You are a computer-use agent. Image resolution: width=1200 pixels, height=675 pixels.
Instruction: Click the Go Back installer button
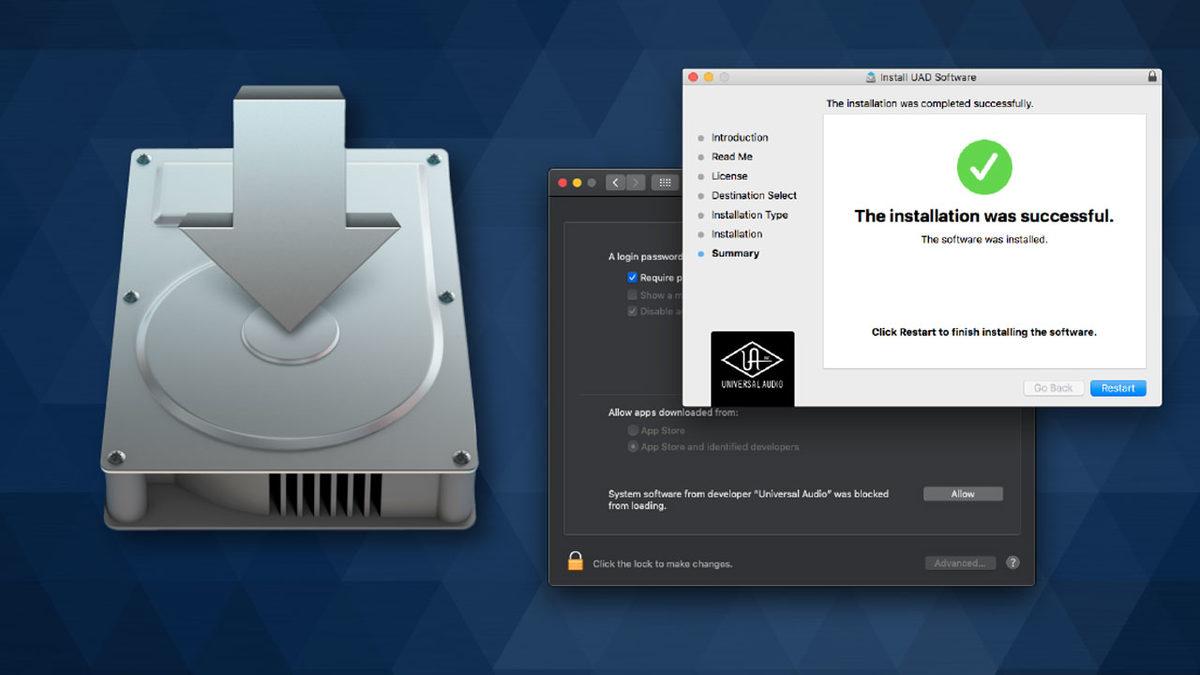click(x=1053, y=388)
